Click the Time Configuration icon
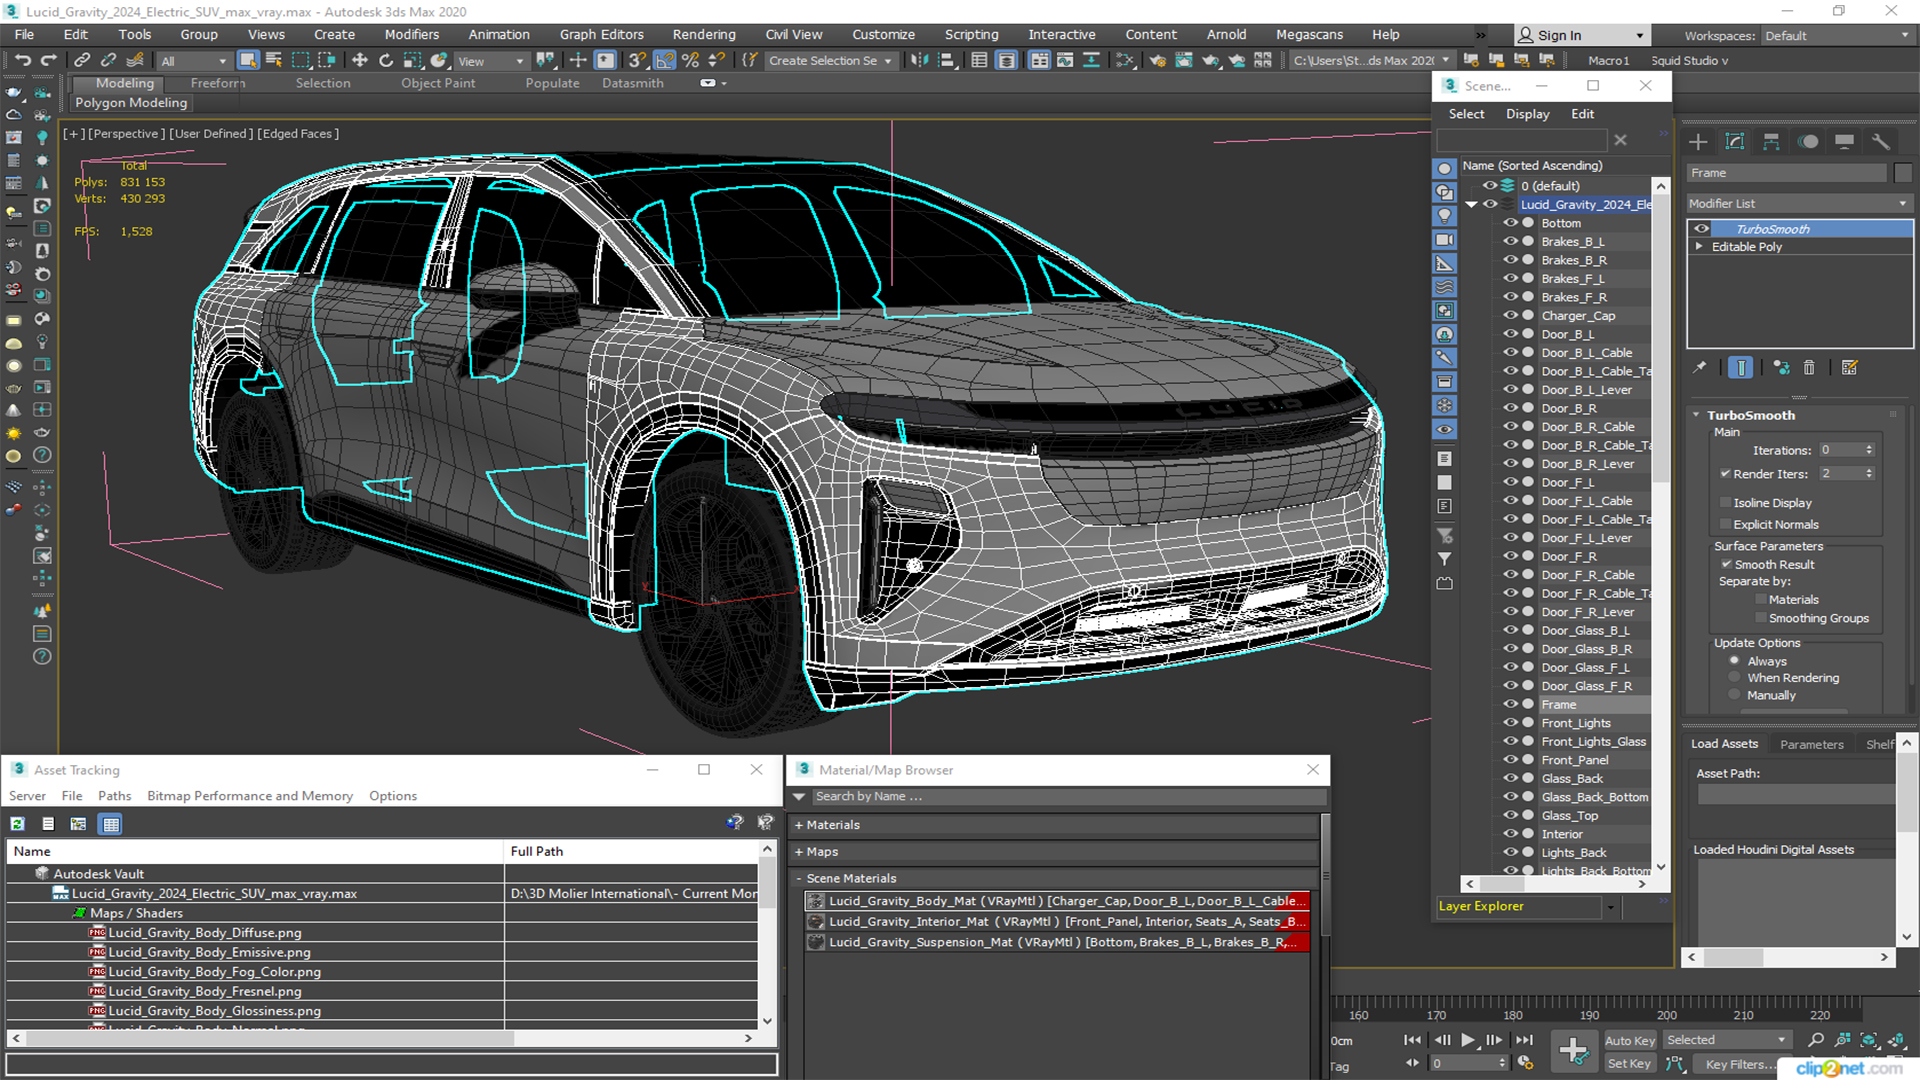This screenshot has height=1080, width=1920. tap(1525, 1063)
